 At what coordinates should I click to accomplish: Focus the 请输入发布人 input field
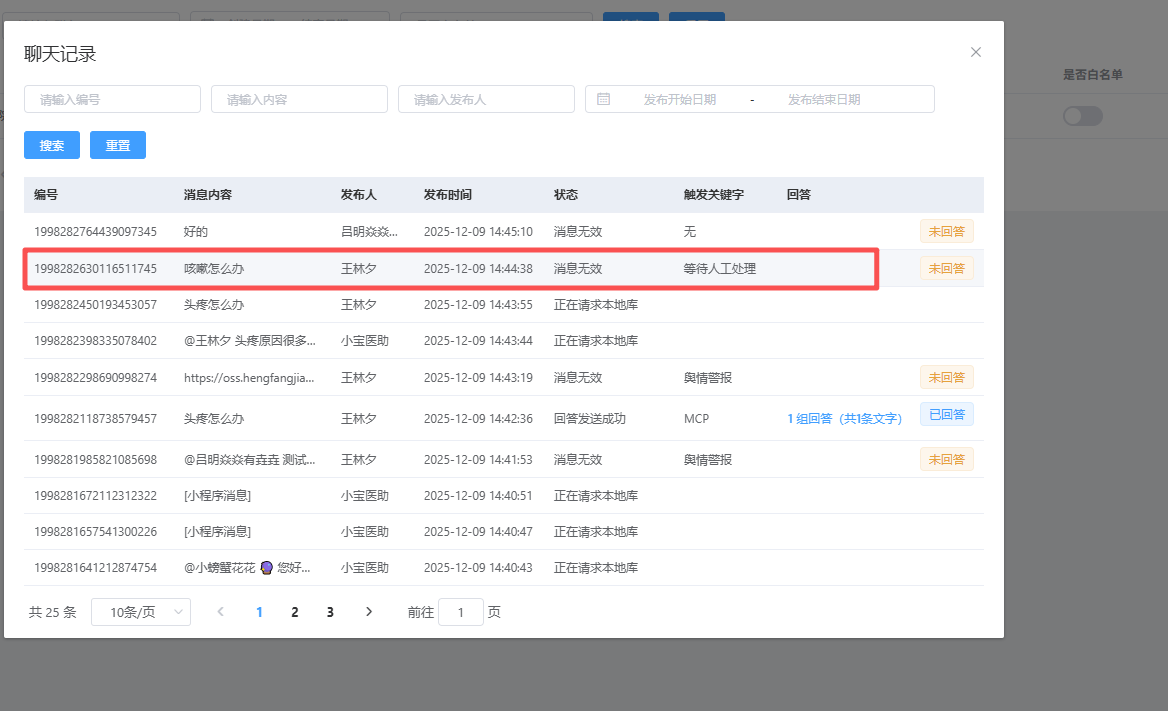coord(486,99)
